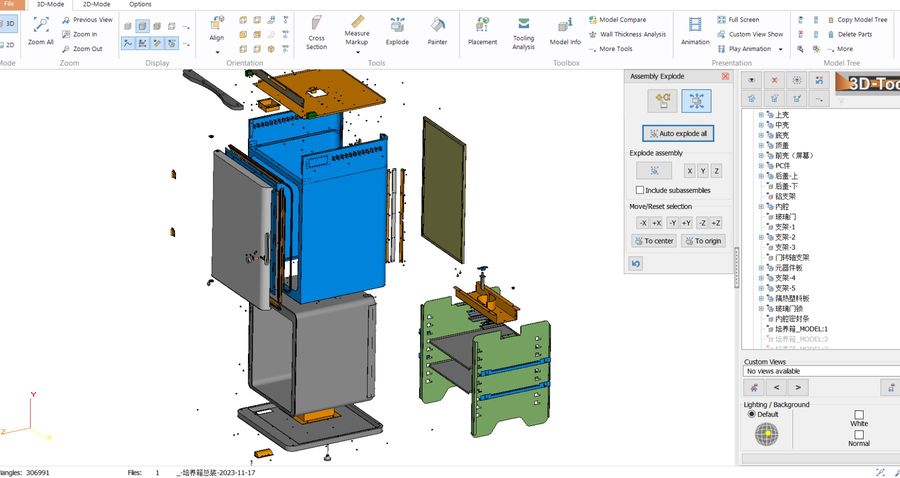Toggle the highlighted shaded-with-edges display mode
Image resolution: width=900 pixels, height=478 pixels.
coord(142,26)
